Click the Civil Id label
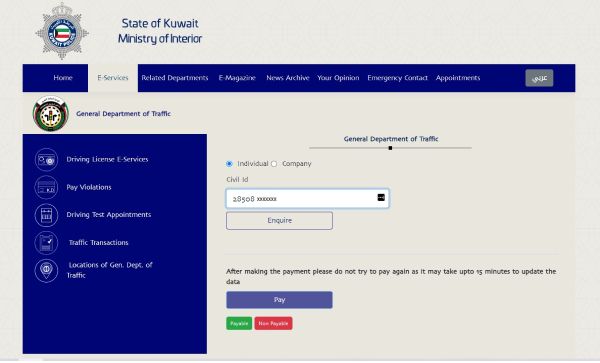Viewport: 600px width, 363px height. coord(237,180)
